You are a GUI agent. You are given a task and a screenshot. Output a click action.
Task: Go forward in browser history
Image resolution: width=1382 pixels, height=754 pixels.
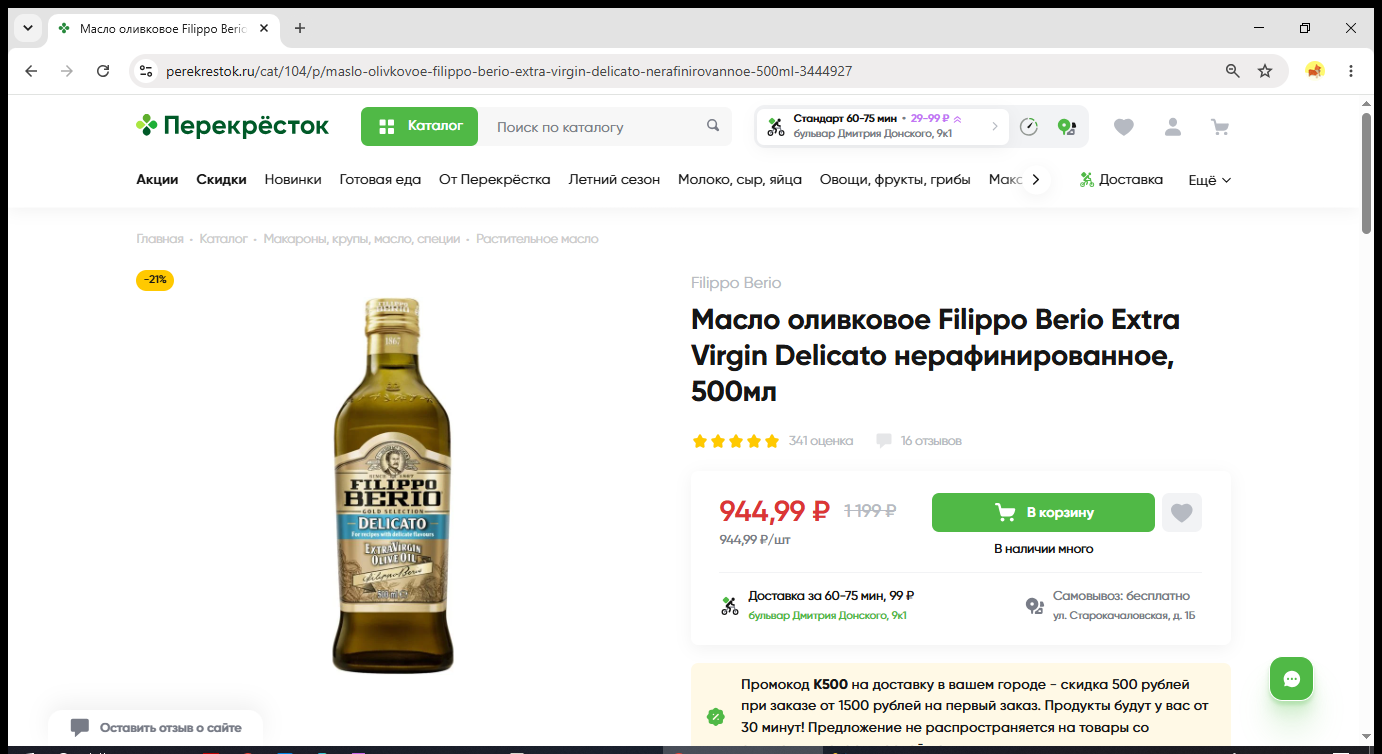67,71
